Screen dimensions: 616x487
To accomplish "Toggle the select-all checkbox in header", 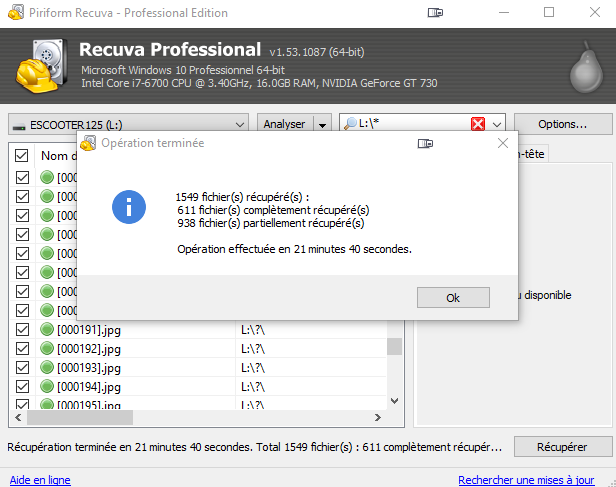I will pos(22,155).
